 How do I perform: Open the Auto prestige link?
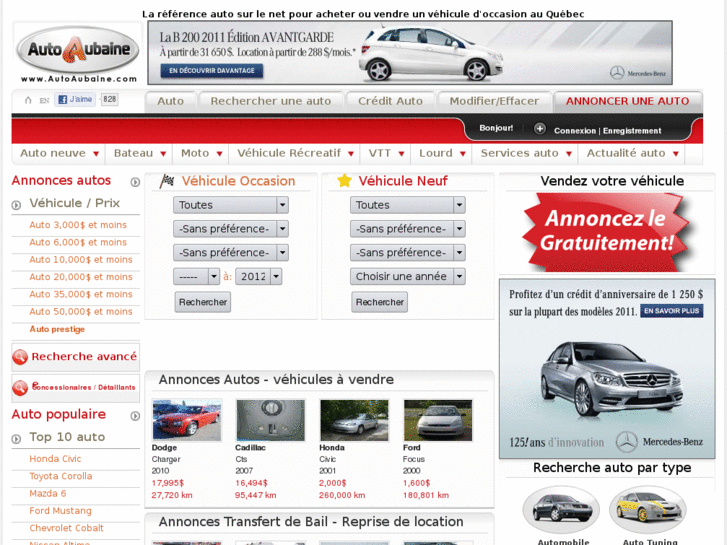tap(57, 329)
